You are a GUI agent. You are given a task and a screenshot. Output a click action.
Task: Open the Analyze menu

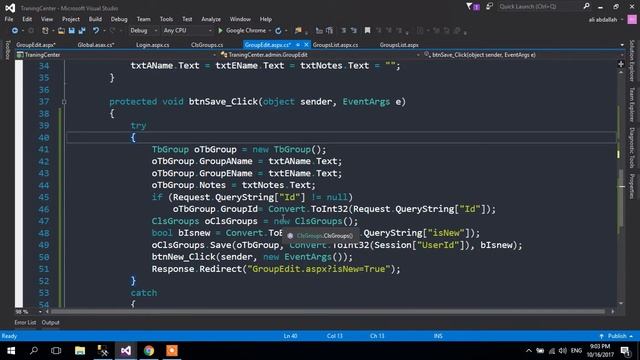pos(211,19)
